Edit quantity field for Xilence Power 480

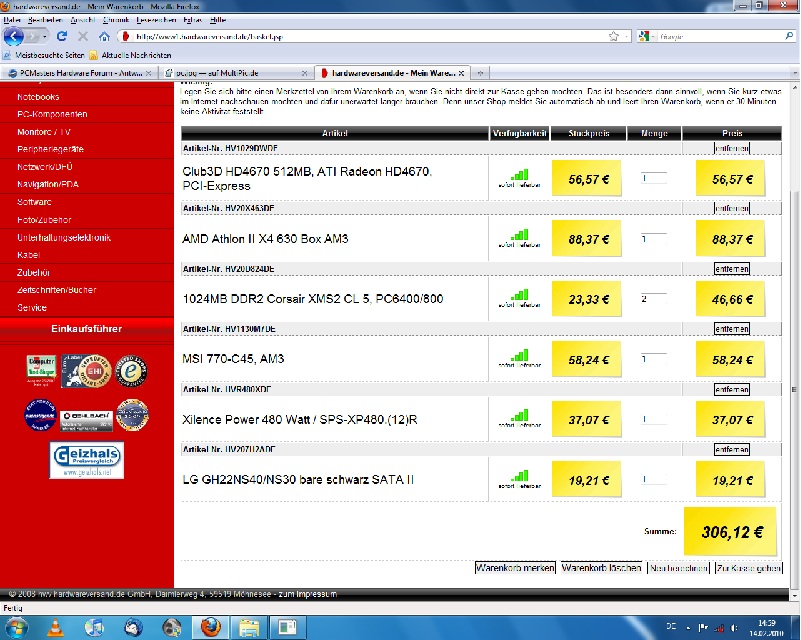[x=654, y=419]
